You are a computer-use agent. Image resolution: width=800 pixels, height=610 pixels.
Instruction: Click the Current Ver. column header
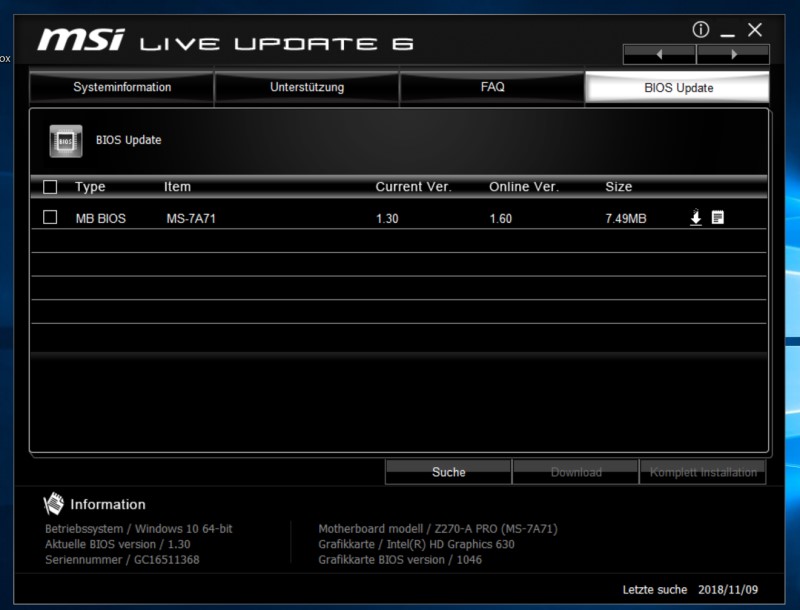(x=413, y=187)
